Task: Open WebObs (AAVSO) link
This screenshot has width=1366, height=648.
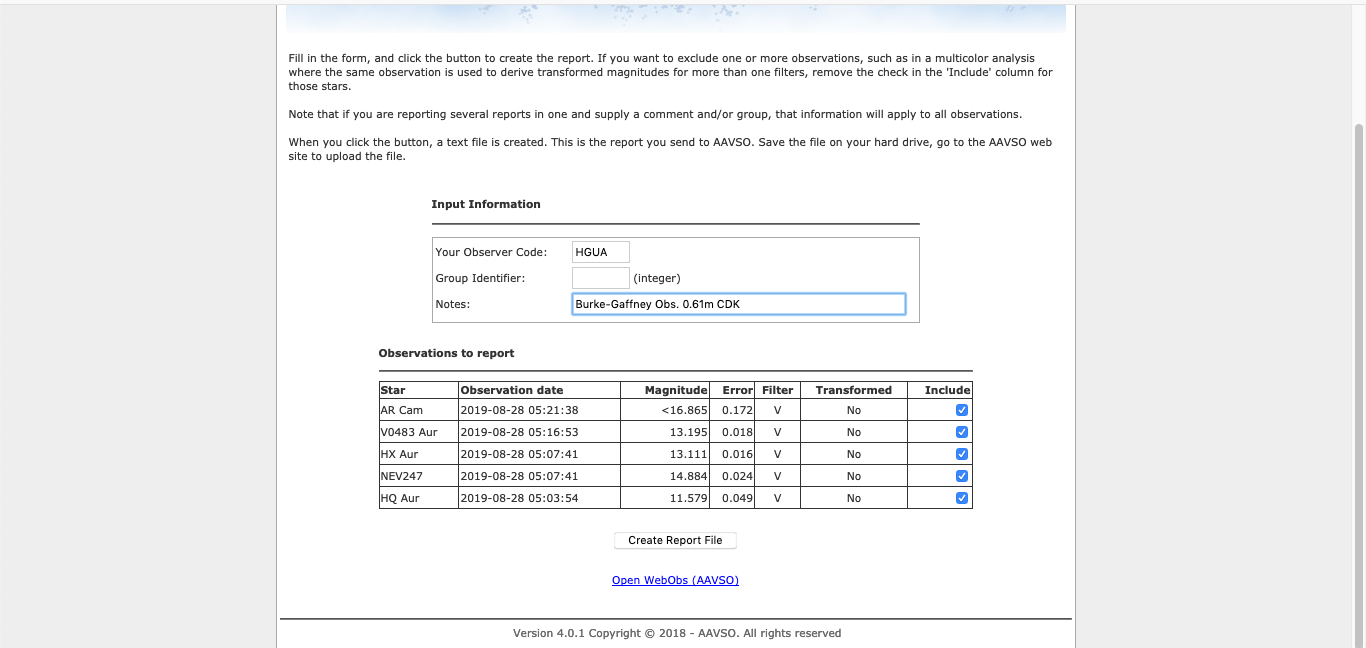Action: pyautogui.click(x=675, y=580)
